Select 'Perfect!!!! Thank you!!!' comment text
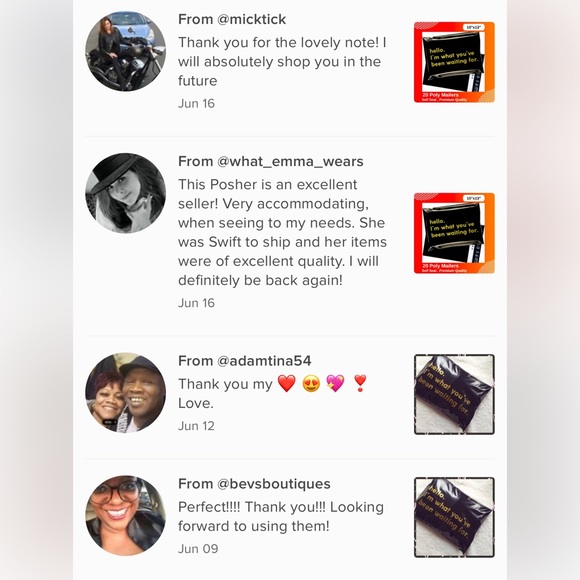580x580 pixels. coord(281,516)
